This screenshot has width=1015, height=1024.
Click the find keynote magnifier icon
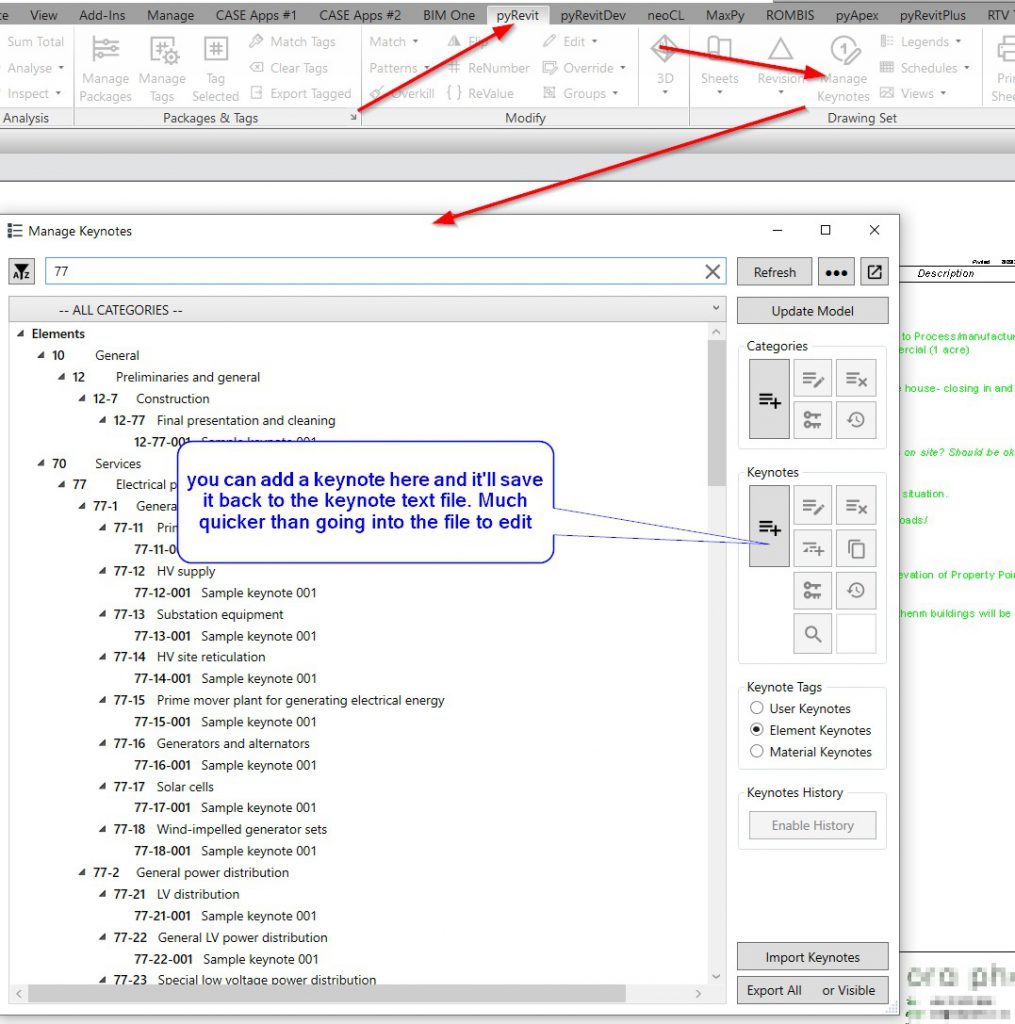812,633
